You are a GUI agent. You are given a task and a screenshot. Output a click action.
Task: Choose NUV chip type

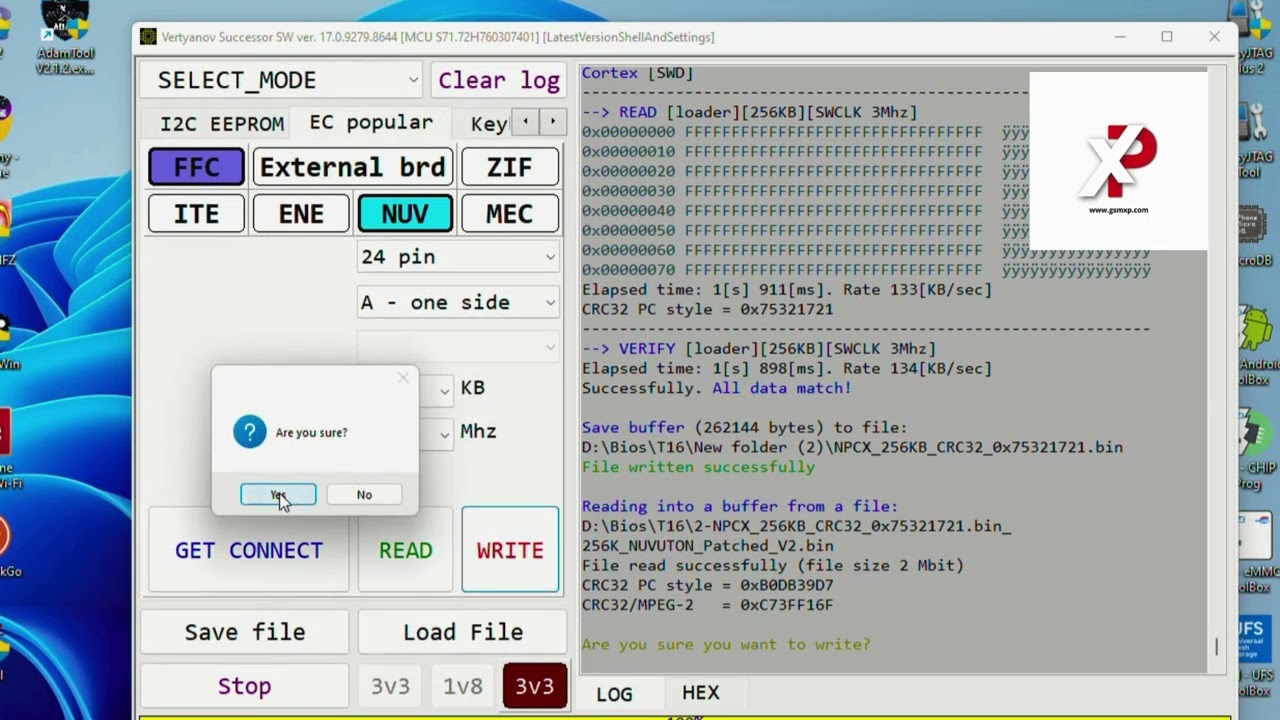[x=405, y=214]
